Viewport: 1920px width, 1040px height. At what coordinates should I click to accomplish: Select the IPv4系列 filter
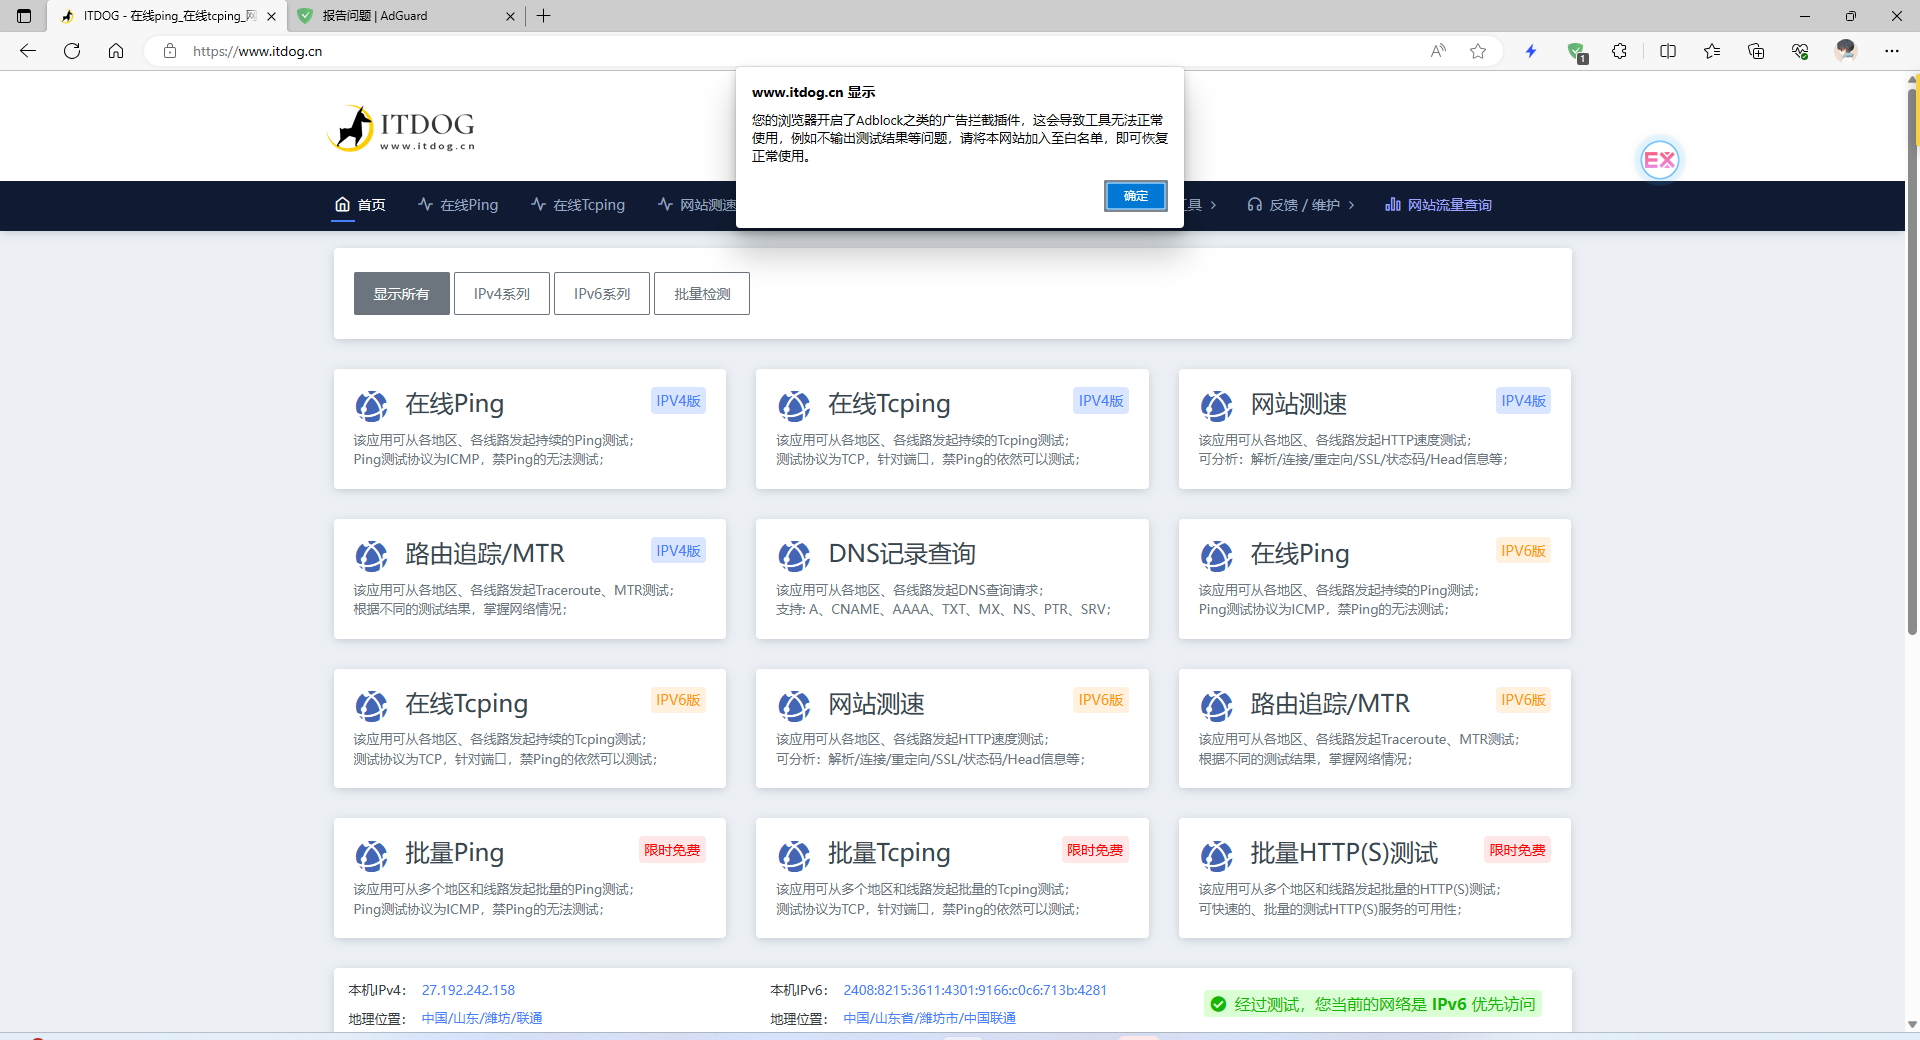(501, 293)
